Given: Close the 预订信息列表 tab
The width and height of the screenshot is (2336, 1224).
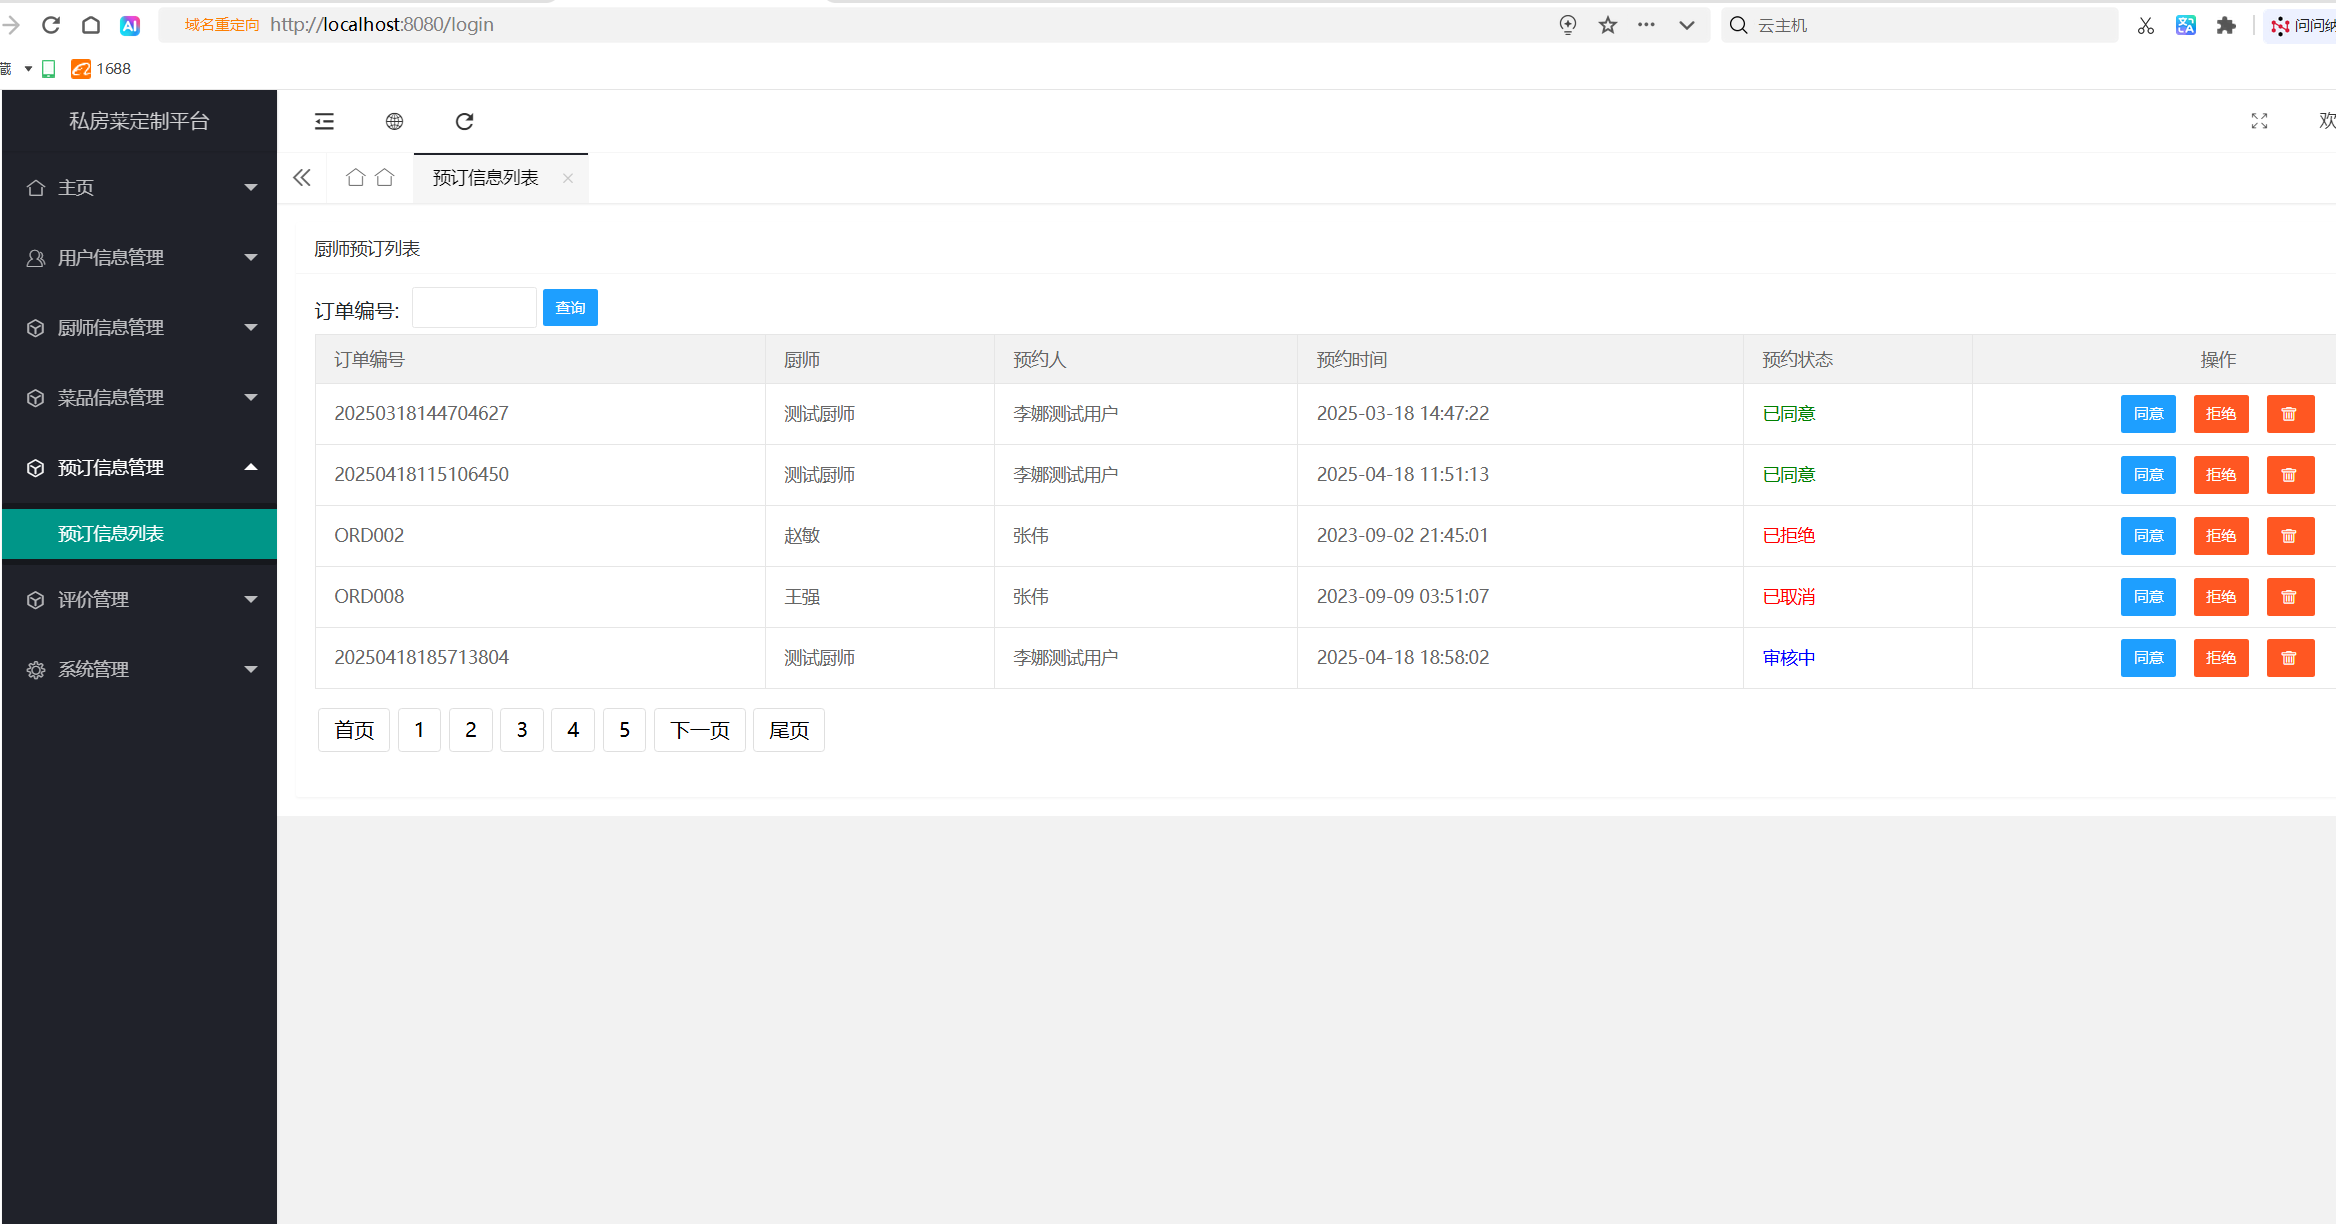Looking at the screenshot, I should tap(568, 178).
